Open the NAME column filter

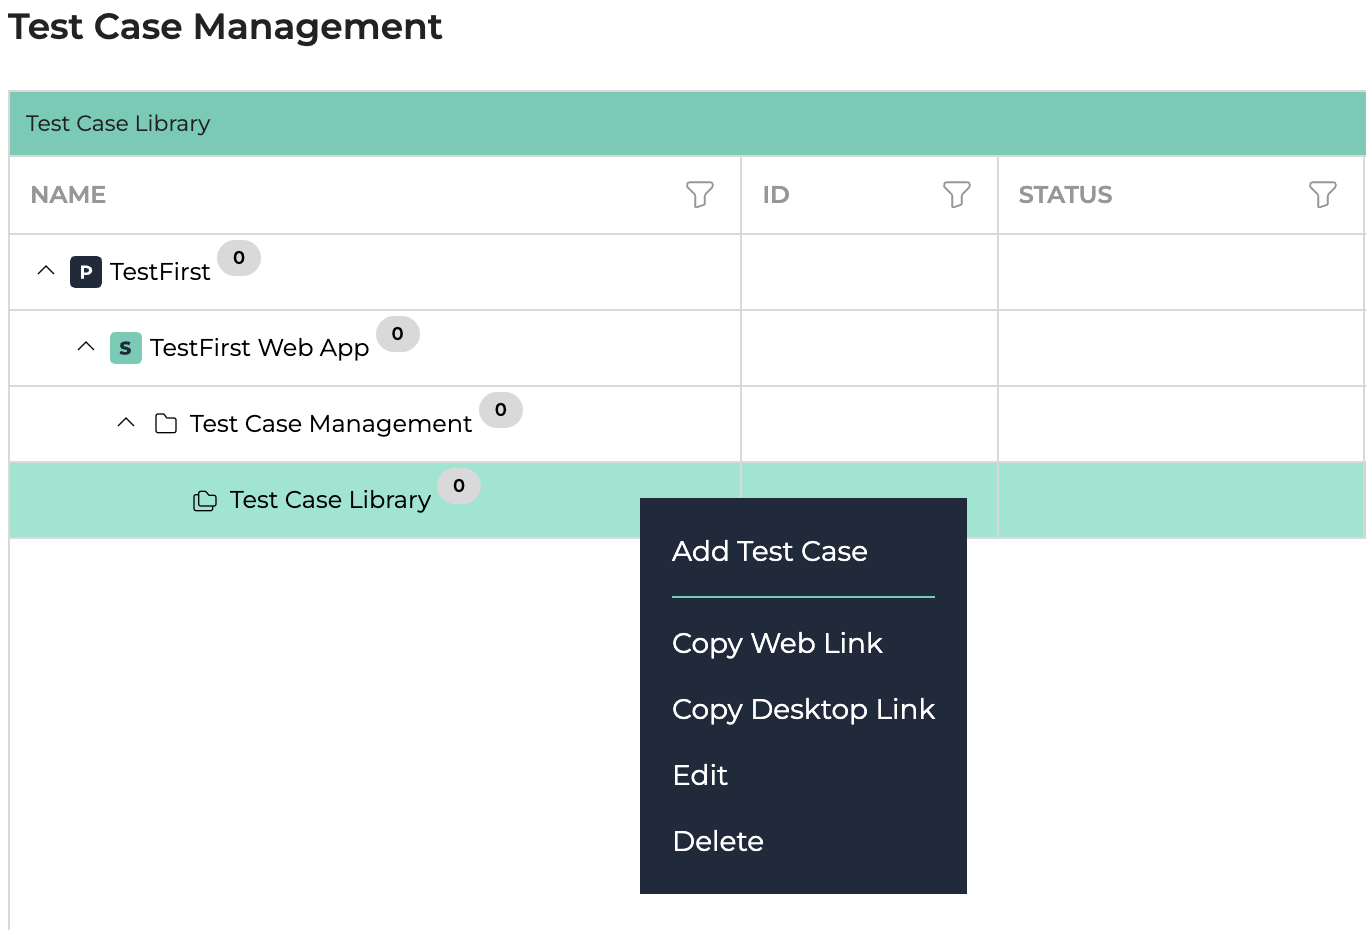click(700, 194)
